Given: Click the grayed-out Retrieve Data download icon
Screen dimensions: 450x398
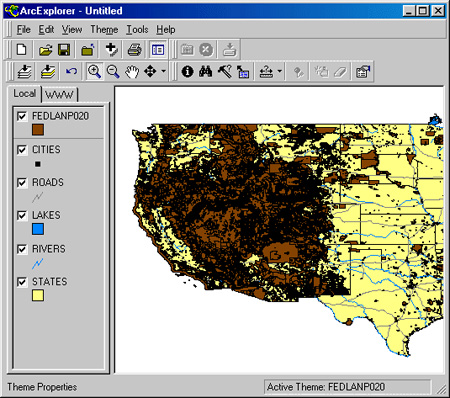Looking at the screenshot, I should pos(229,50).
